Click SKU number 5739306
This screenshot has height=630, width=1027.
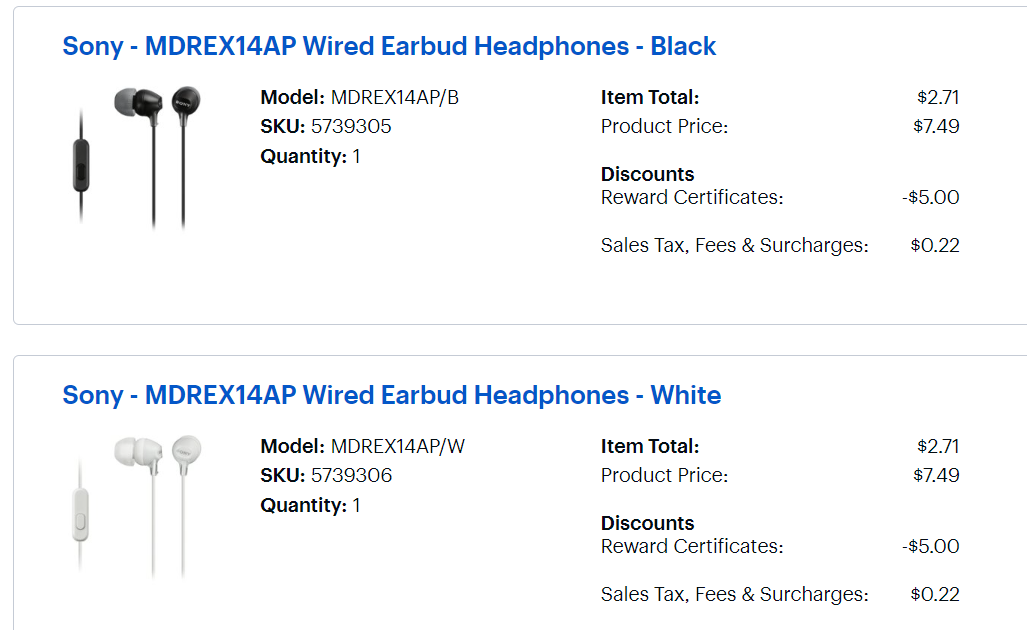tap(351, 475)
